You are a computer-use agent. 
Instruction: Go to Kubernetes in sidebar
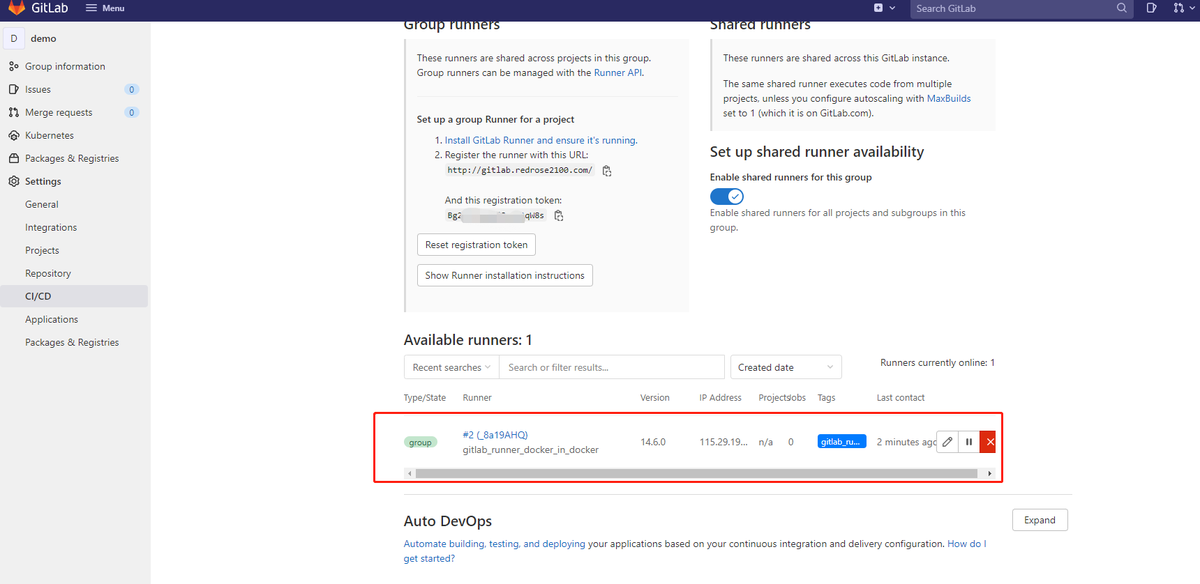pyautogui.click(x=49, y=135)
